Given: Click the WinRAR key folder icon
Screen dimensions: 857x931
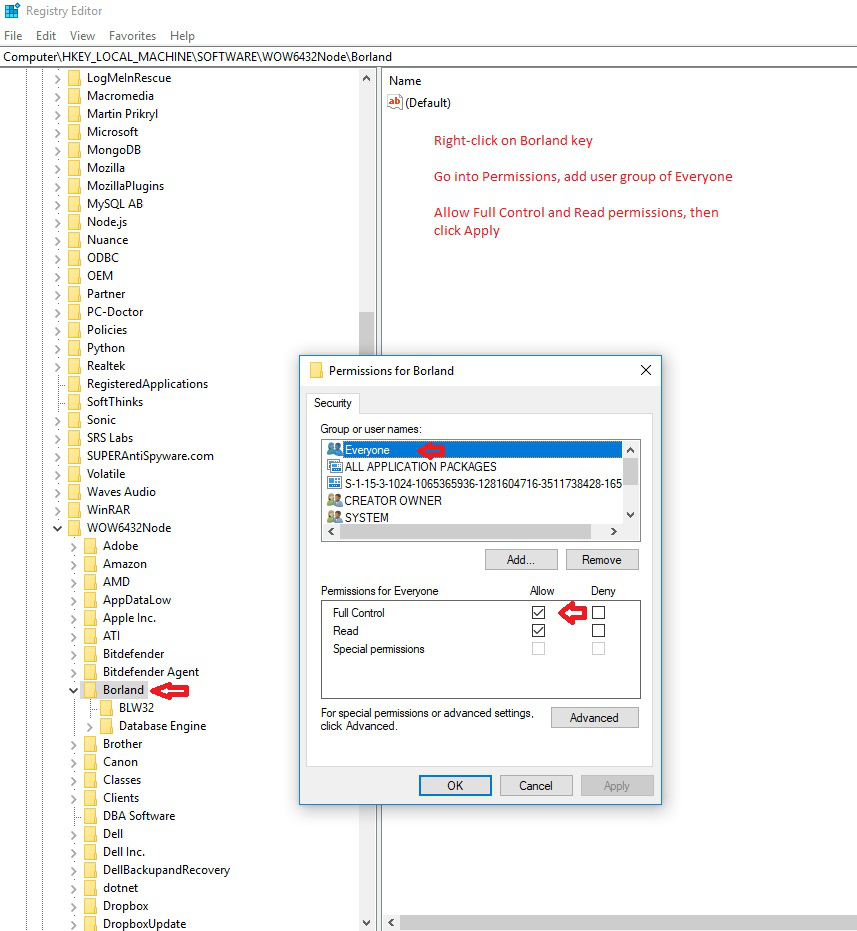Looking at the screenshot, I should [x=74, y=509].
